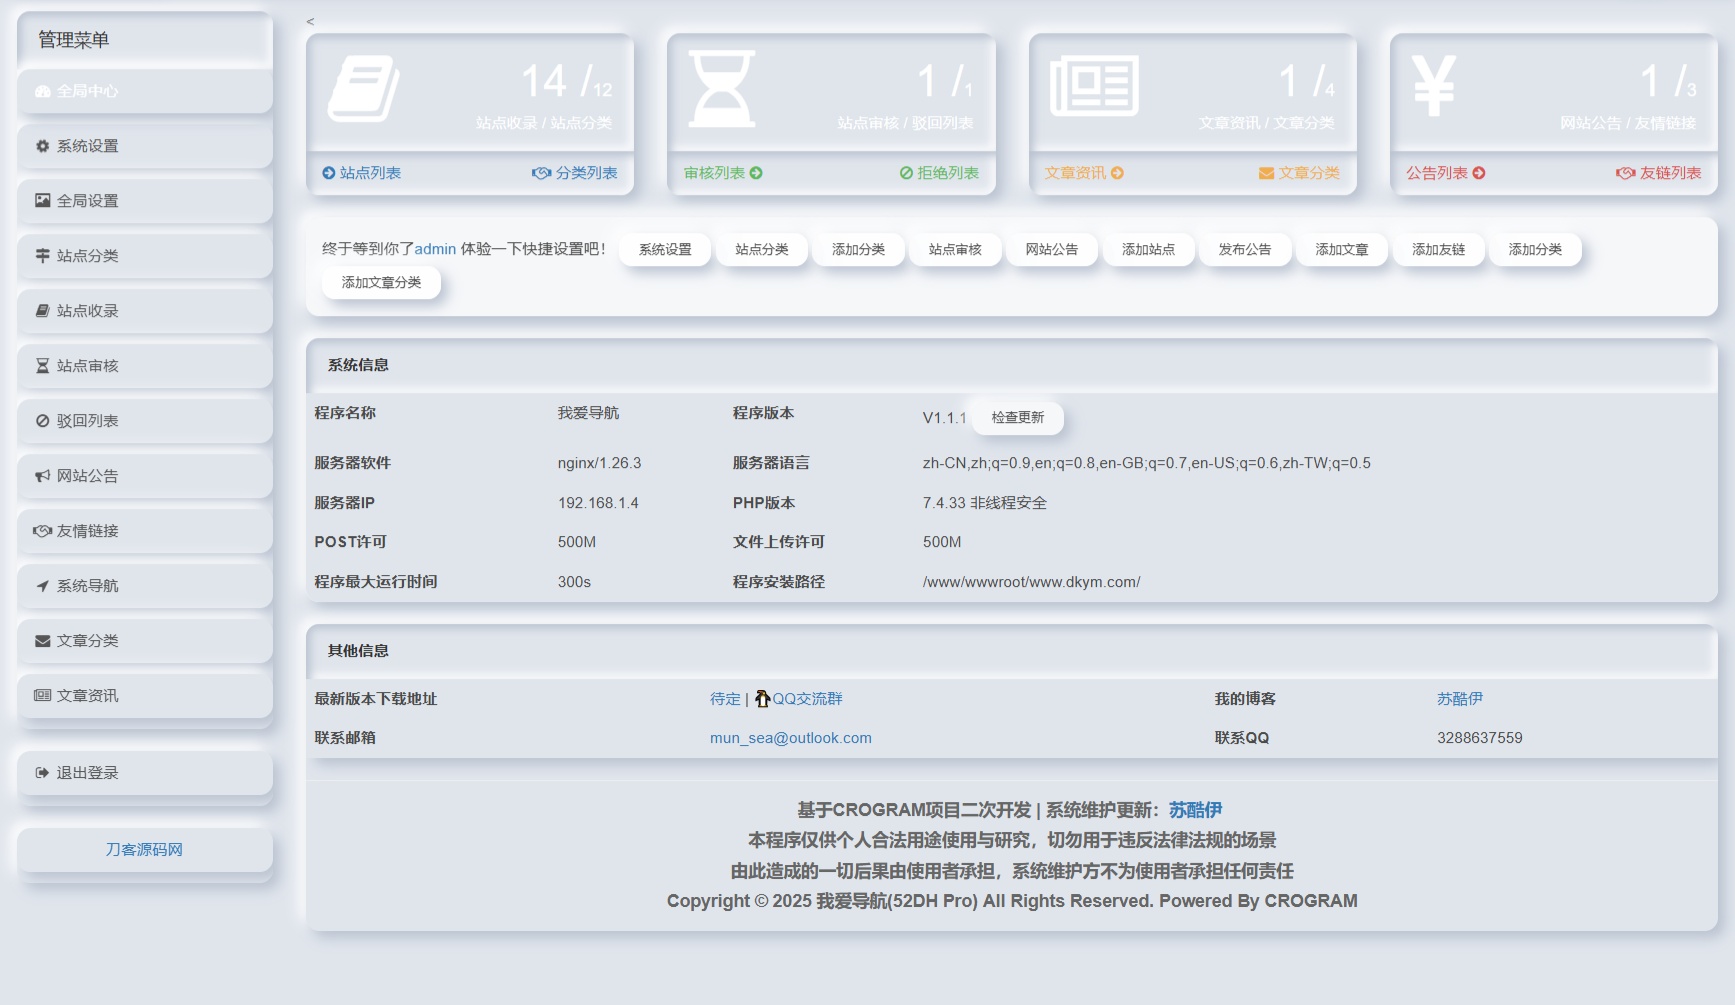Image resolution: width=1735 pixels, height=1005 pixels.
Task: Click the paper plane icon next to 系统导航
Action: tap(41, 586)
